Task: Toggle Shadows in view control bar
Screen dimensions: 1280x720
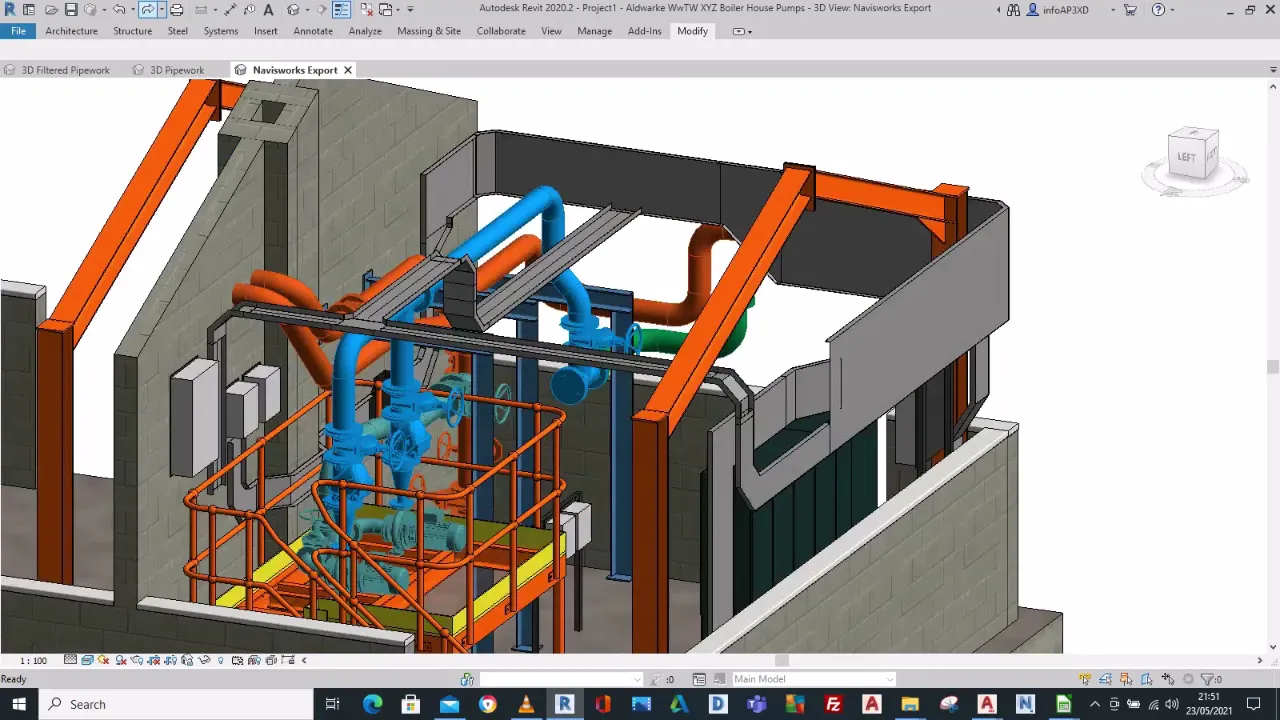Action: (x=121, y=660)
